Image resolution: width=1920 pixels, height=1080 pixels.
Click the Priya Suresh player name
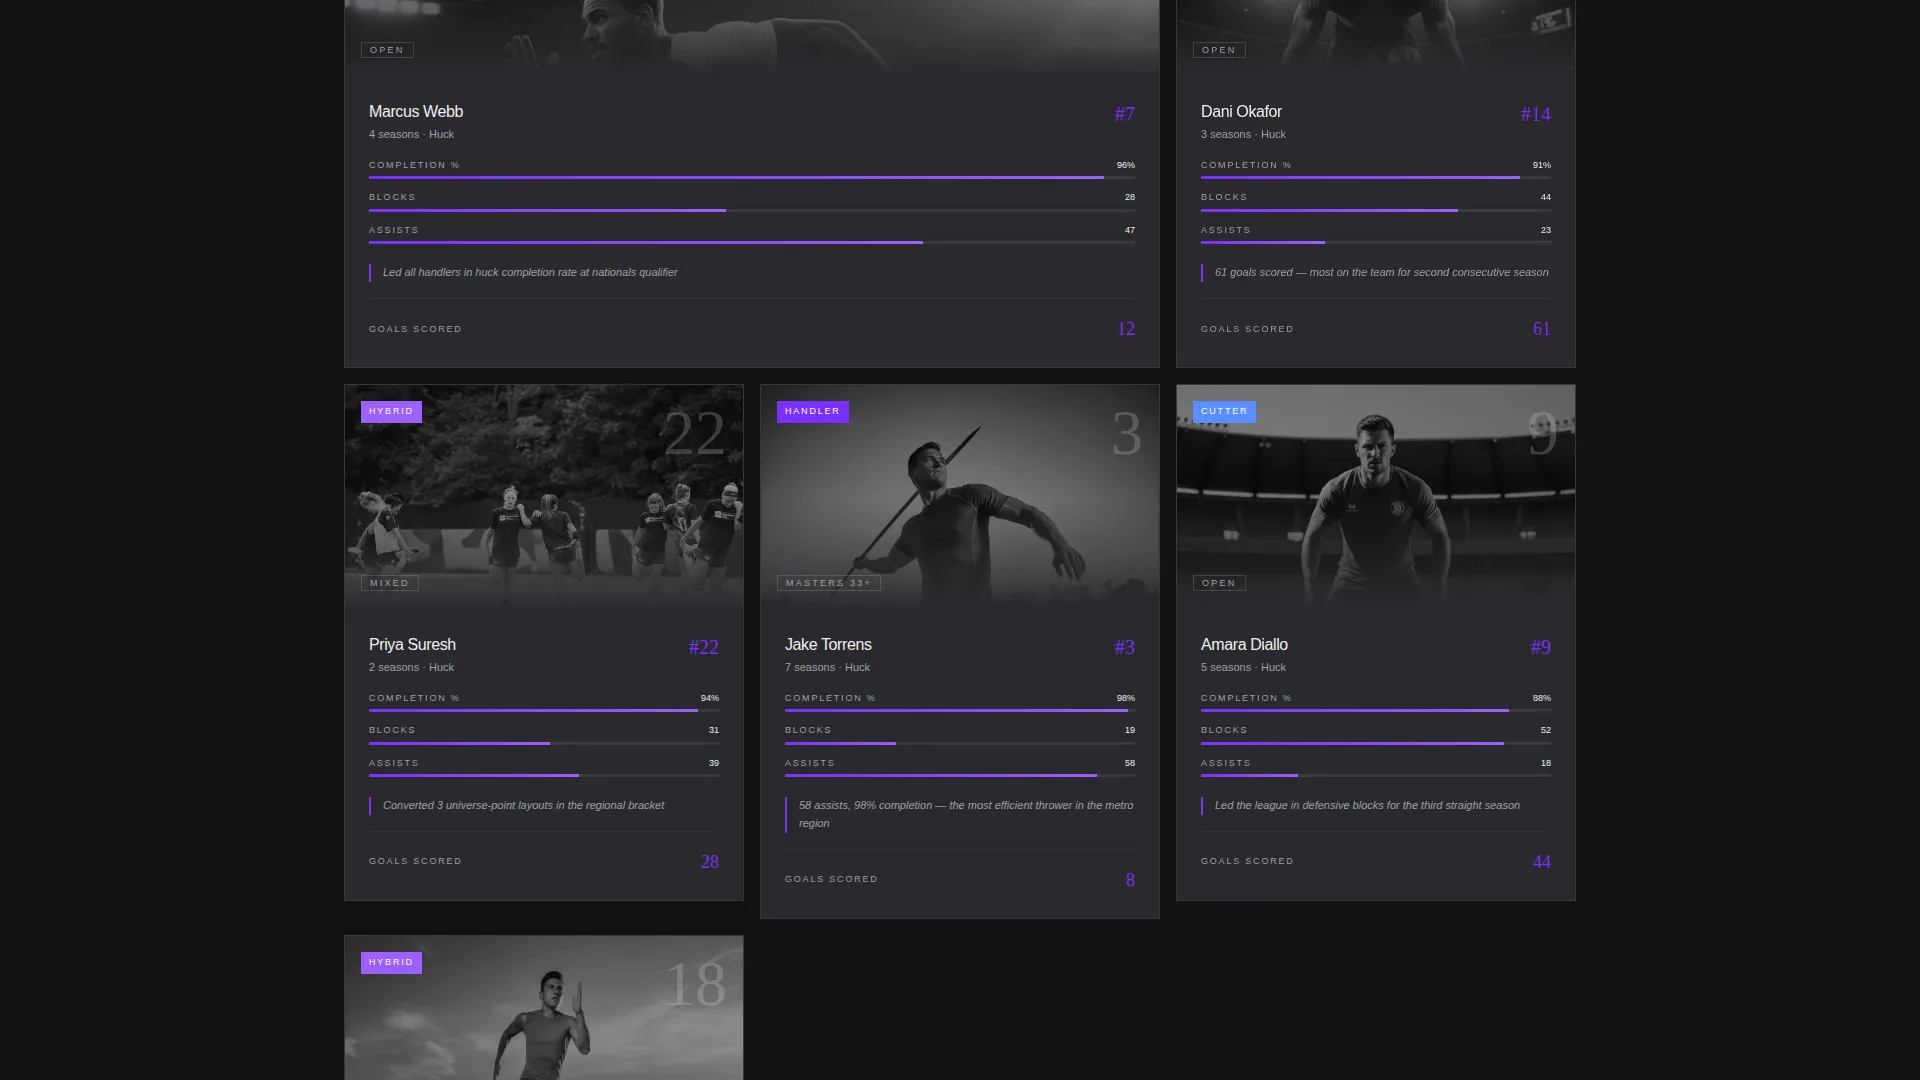coord(412,645)
